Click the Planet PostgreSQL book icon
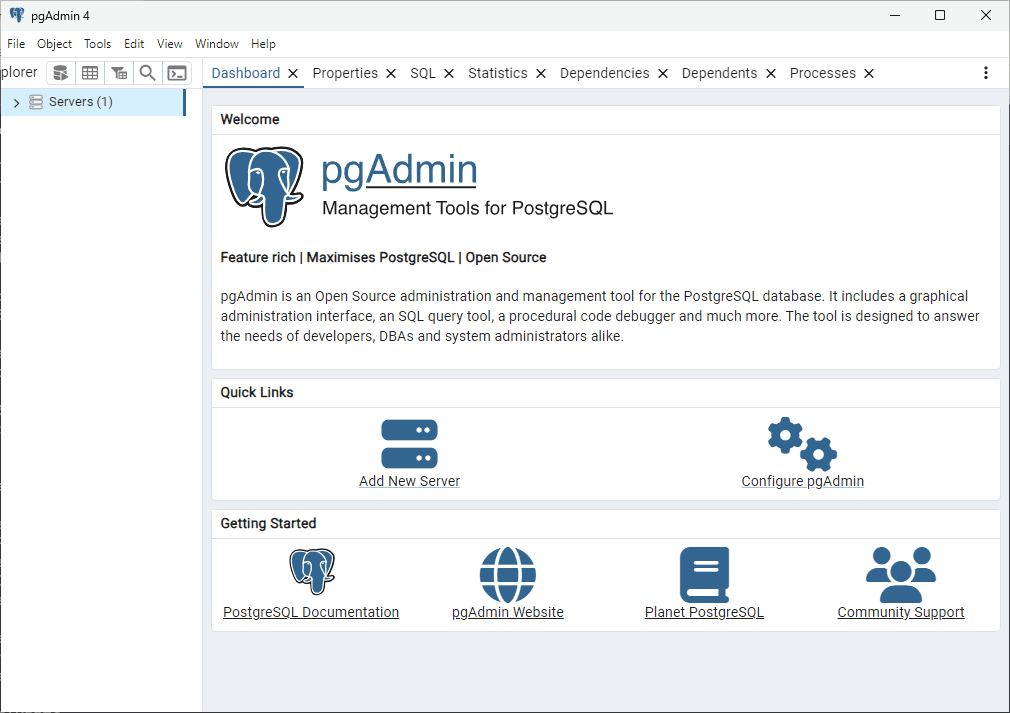Image resolution: width=1010 pixels, height=713 pixels. pyautogui.click(x=704, y=574)
